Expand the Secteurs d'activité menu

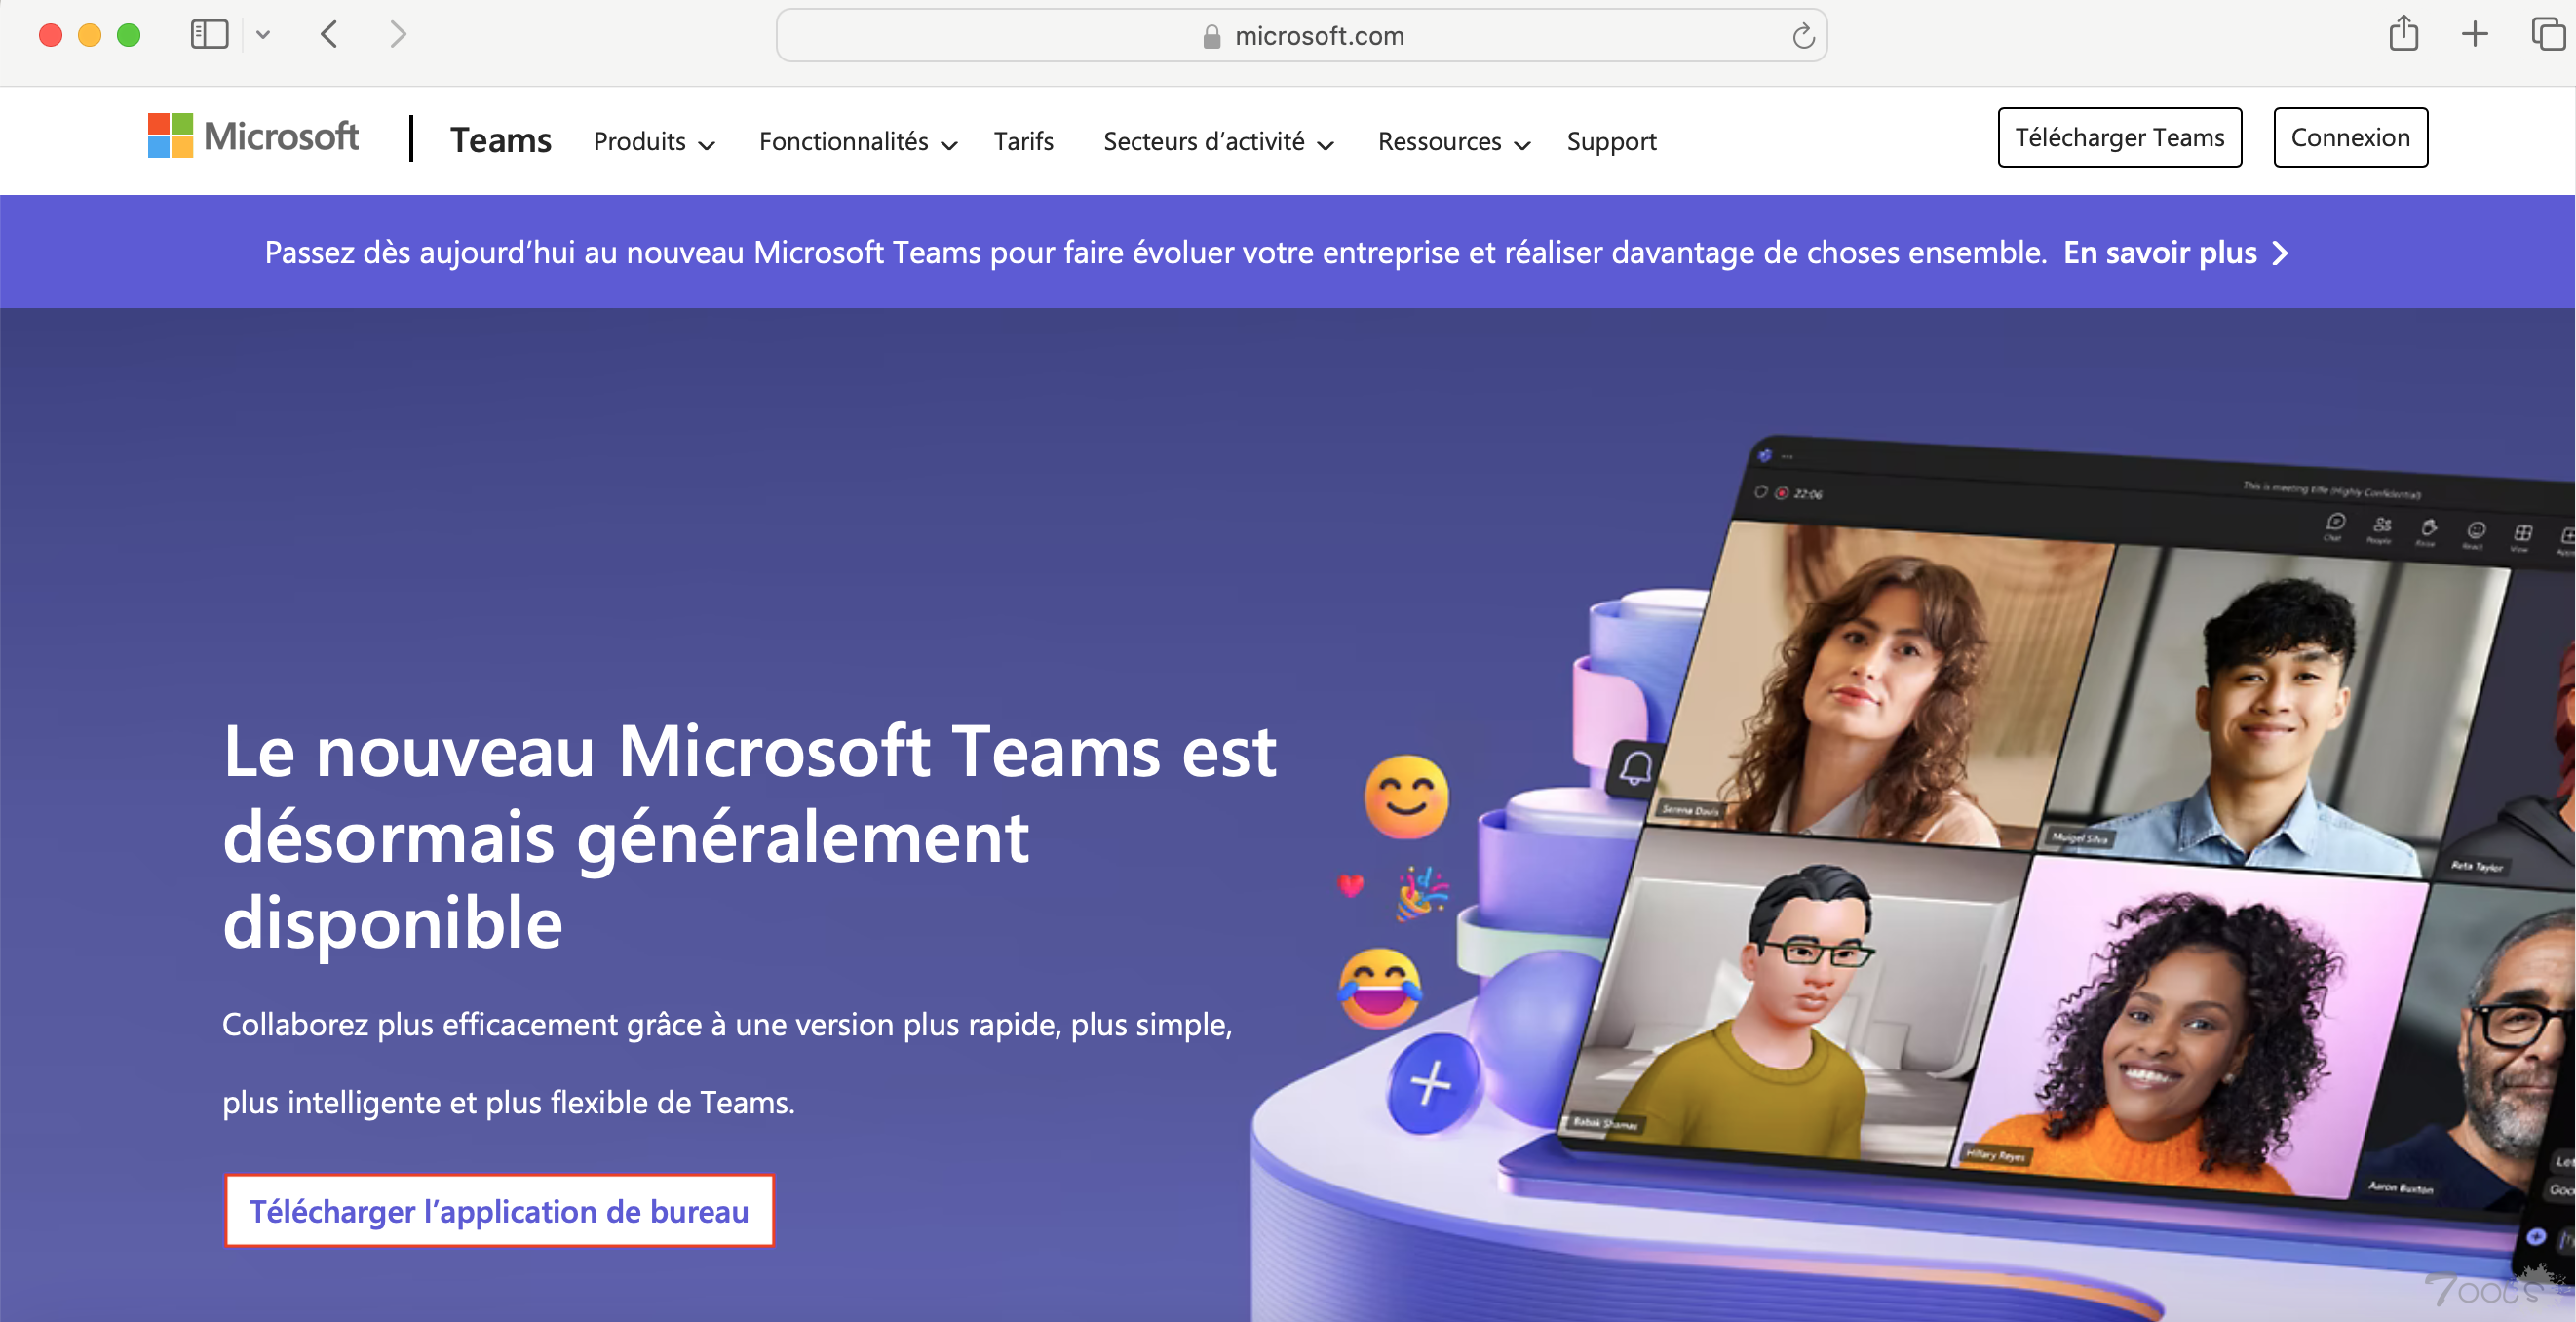point(1218,142)
